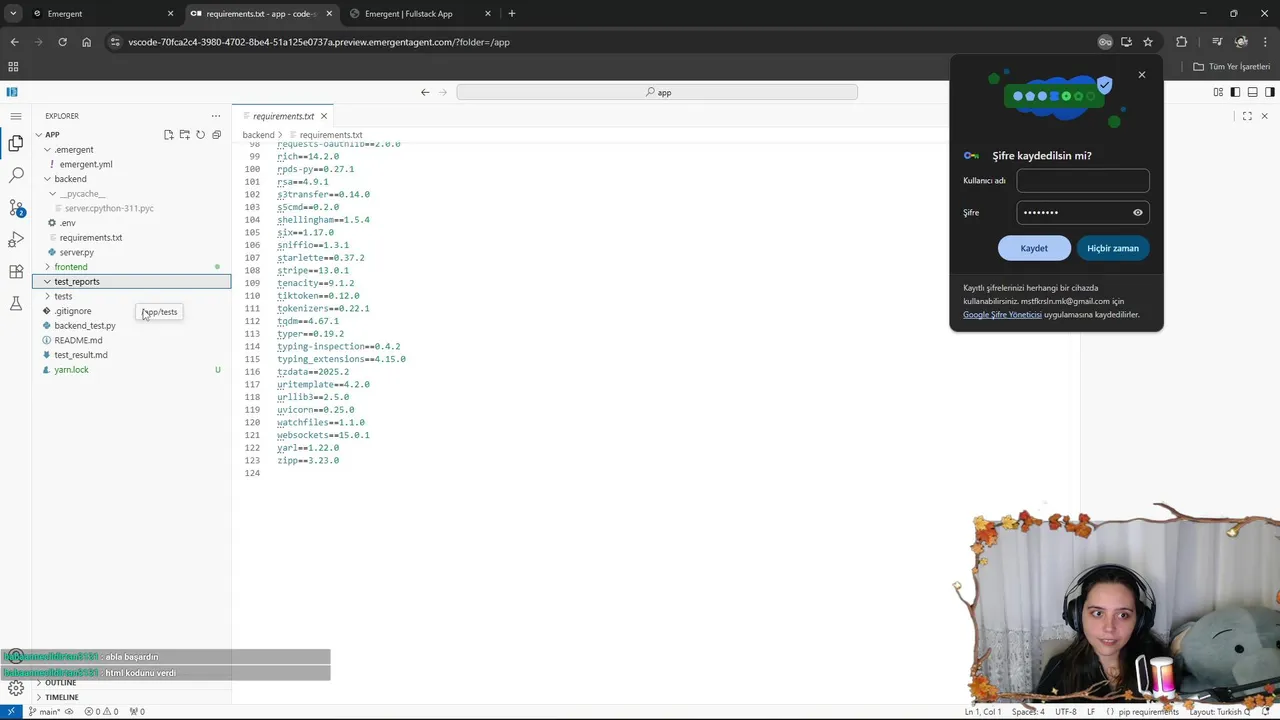Click the browser address bar URL
This screenshot has width=1280, height=720.
[x=319, y=42]
